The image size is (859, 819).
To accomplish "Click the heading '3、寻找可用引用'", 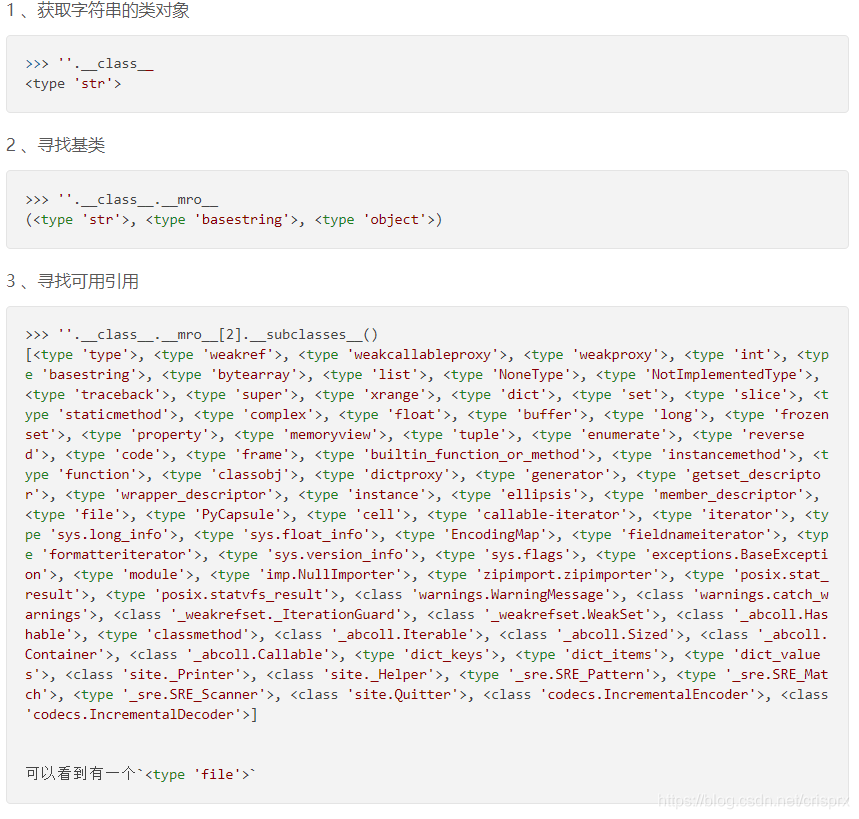I will click(x=72, y=281).
